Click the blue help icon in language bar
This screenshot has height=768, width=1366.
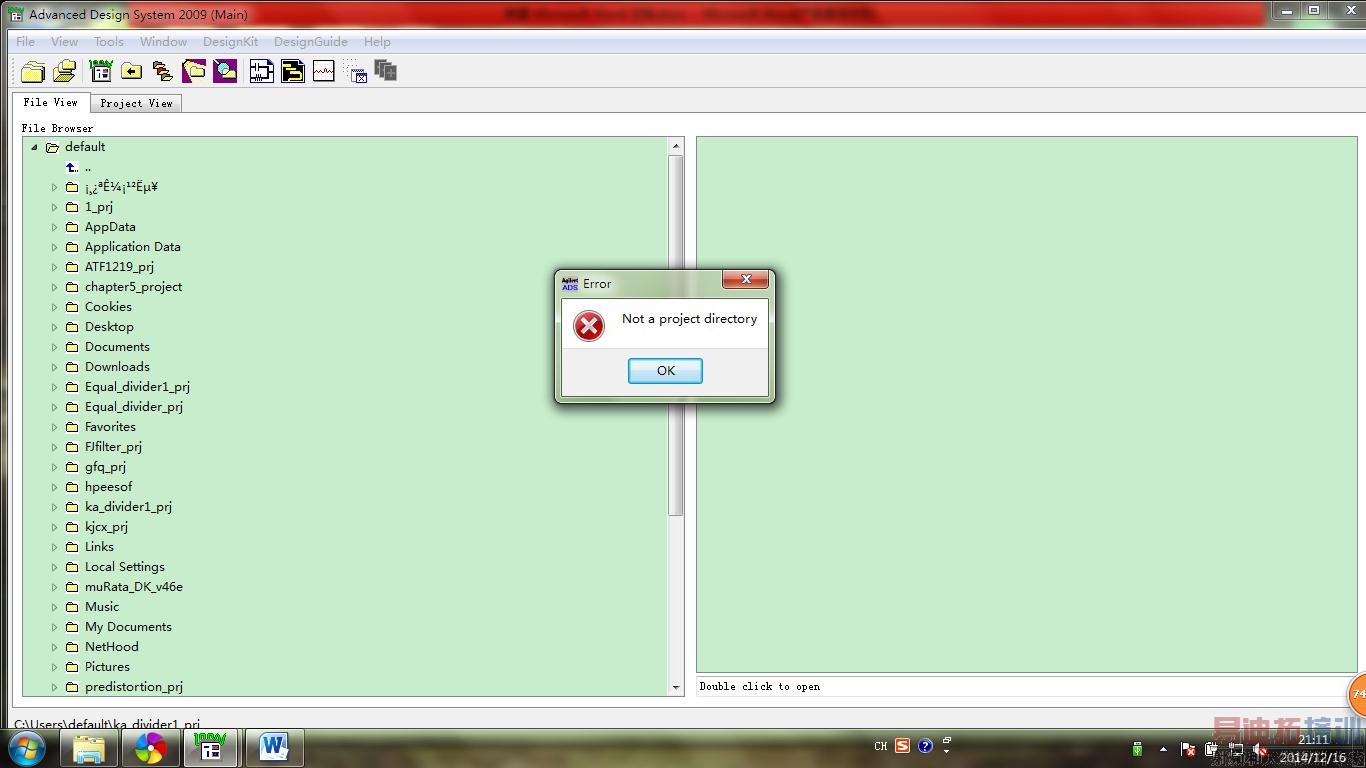pos(925,745)
